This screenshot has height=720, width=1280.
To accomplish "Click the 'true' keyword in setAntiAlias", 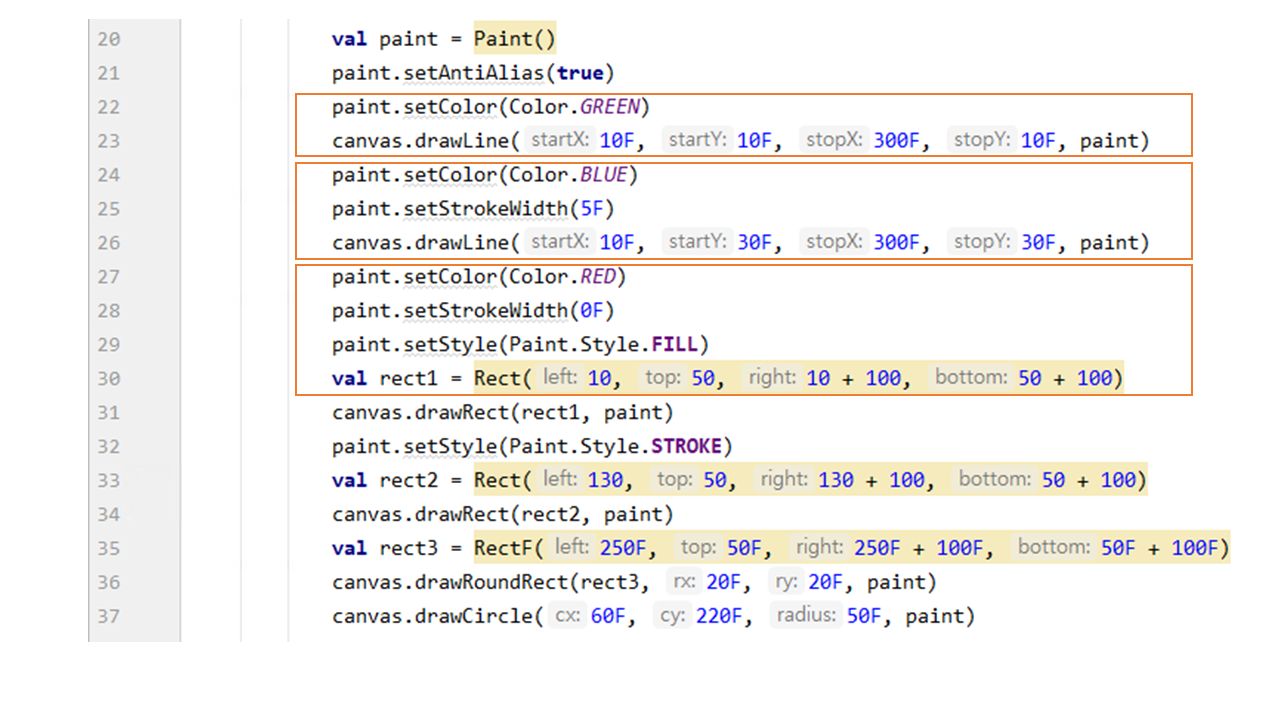I will [580, 73].
